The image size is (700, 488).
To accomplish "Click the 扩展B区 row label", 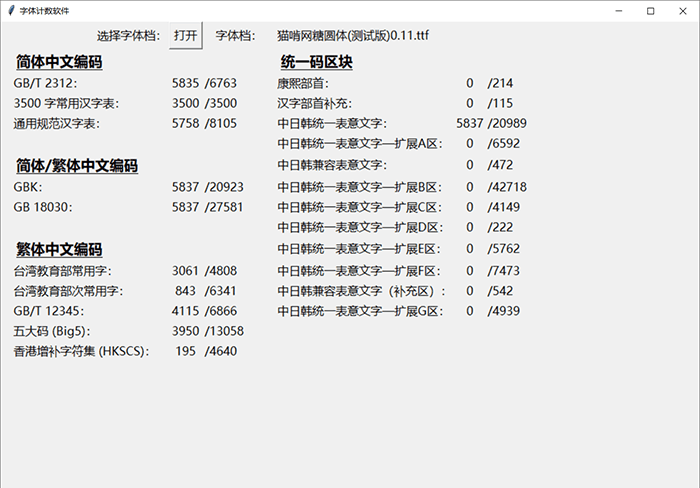I will (x=360, y=187).
